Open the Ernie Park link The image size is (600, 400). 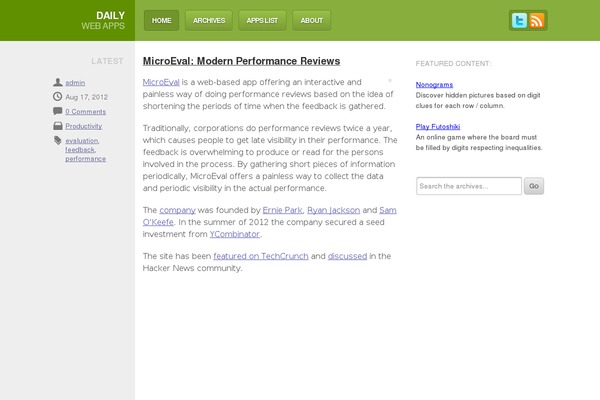pyautogui.click(x=282, y=210)
